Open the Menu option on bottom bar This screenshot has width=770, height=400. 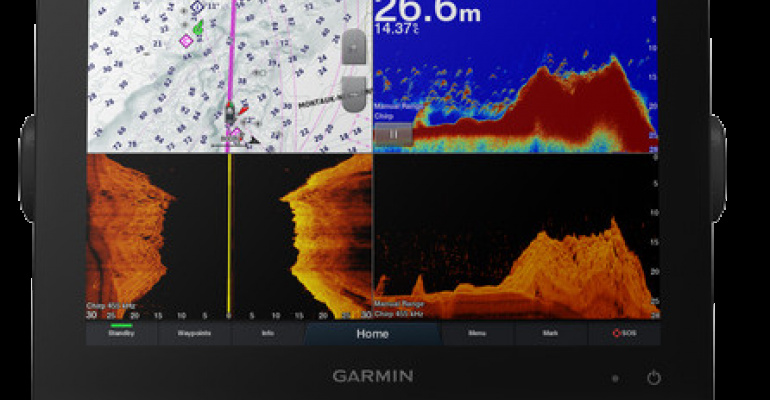click(x=477, y=333)
